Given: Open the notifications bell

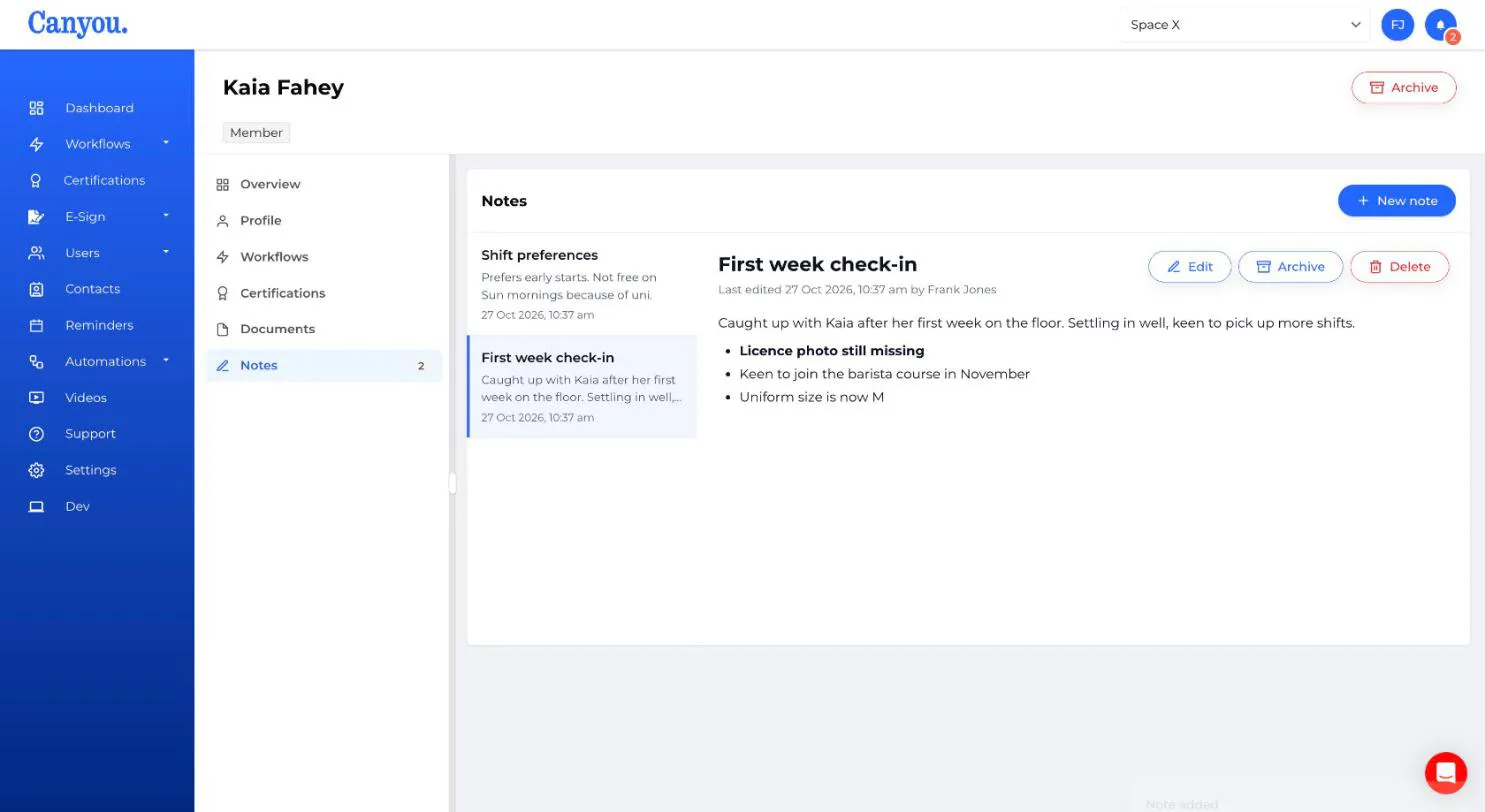Looking at the screenshot, I should pyautogui.click(x=1441, y=25).
